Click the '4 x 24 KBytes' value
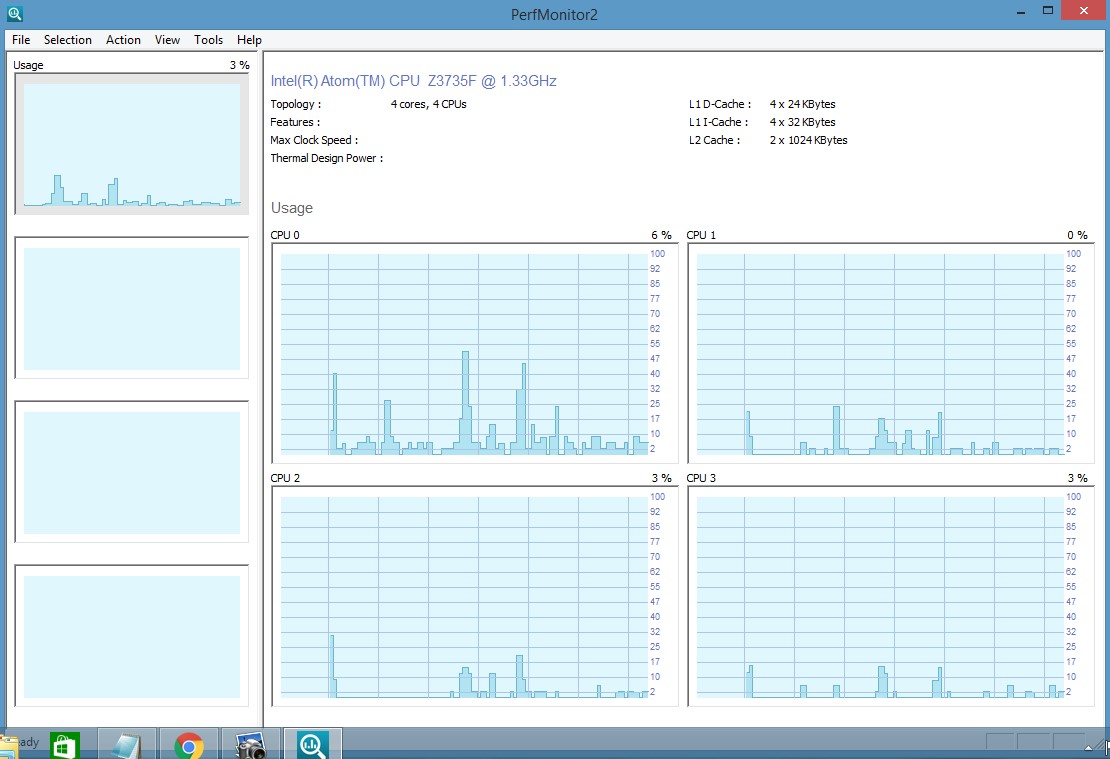This screenshot has width=1110, height=759. [x=803, y=104]
